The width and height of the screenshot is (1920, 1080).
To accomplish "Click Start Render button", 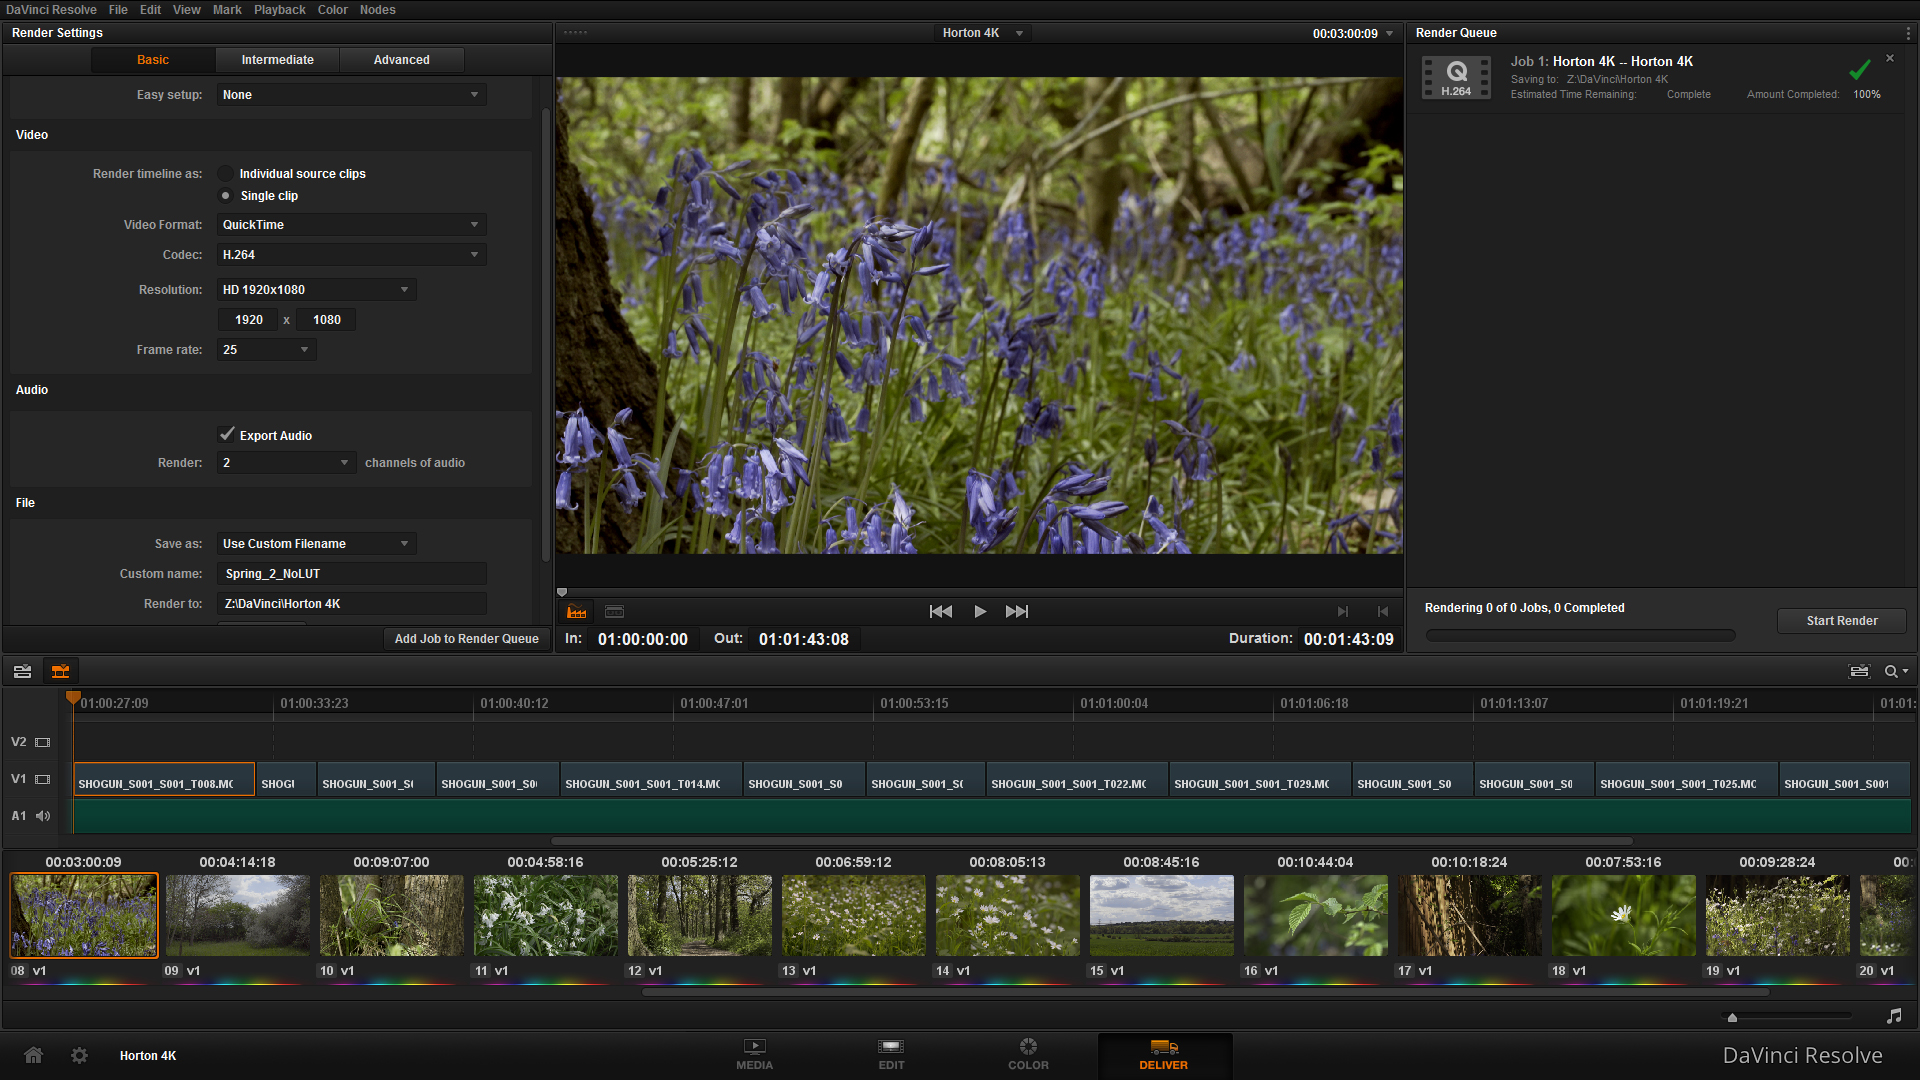I will pos(1842,621).
